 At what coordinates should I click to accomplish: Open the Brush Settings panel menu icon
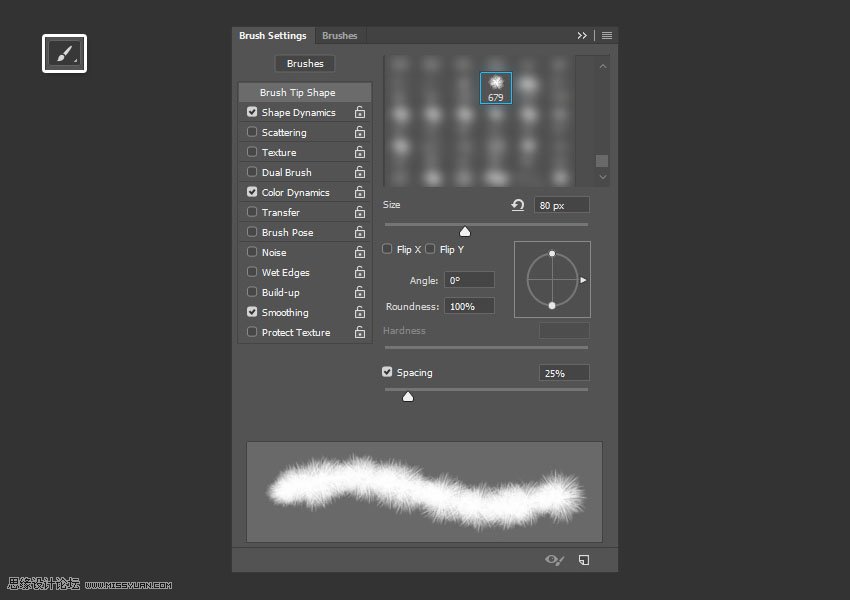607,36
